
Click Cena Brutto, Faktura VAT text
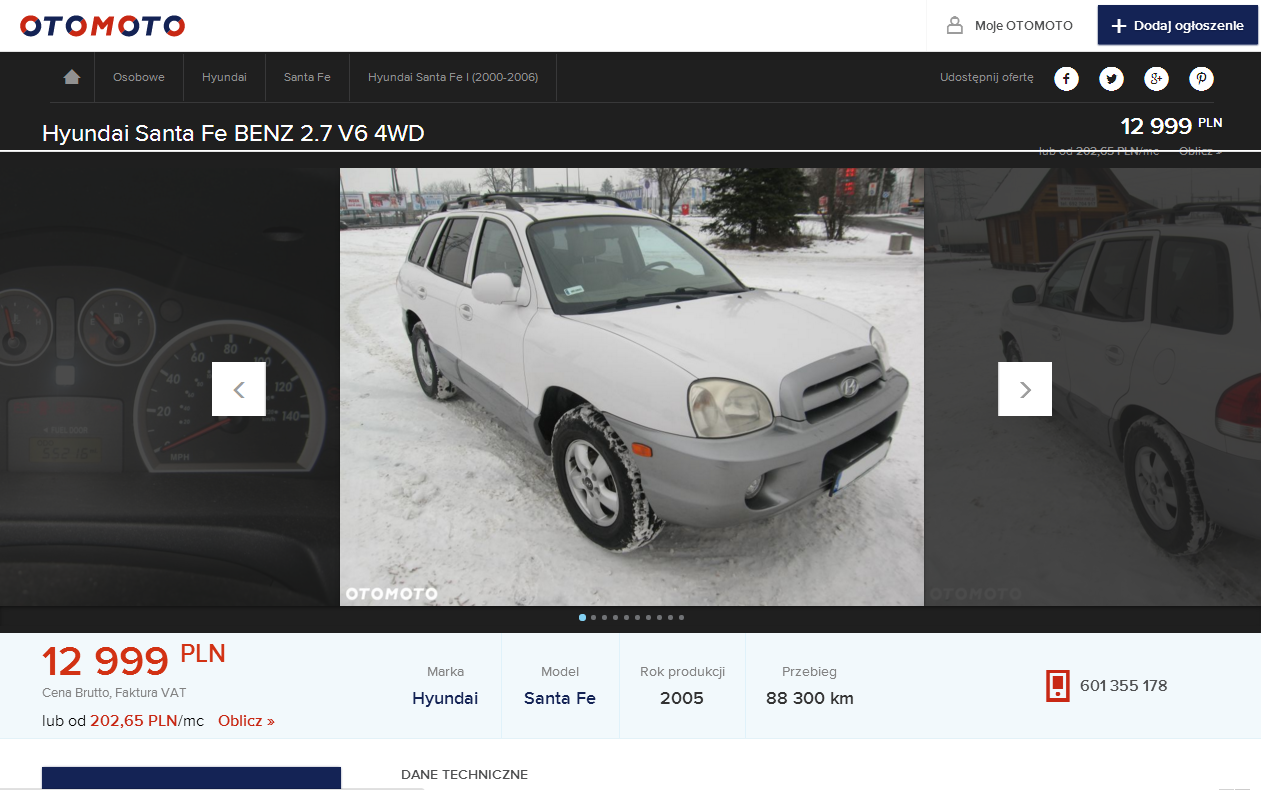coord(114,692)
